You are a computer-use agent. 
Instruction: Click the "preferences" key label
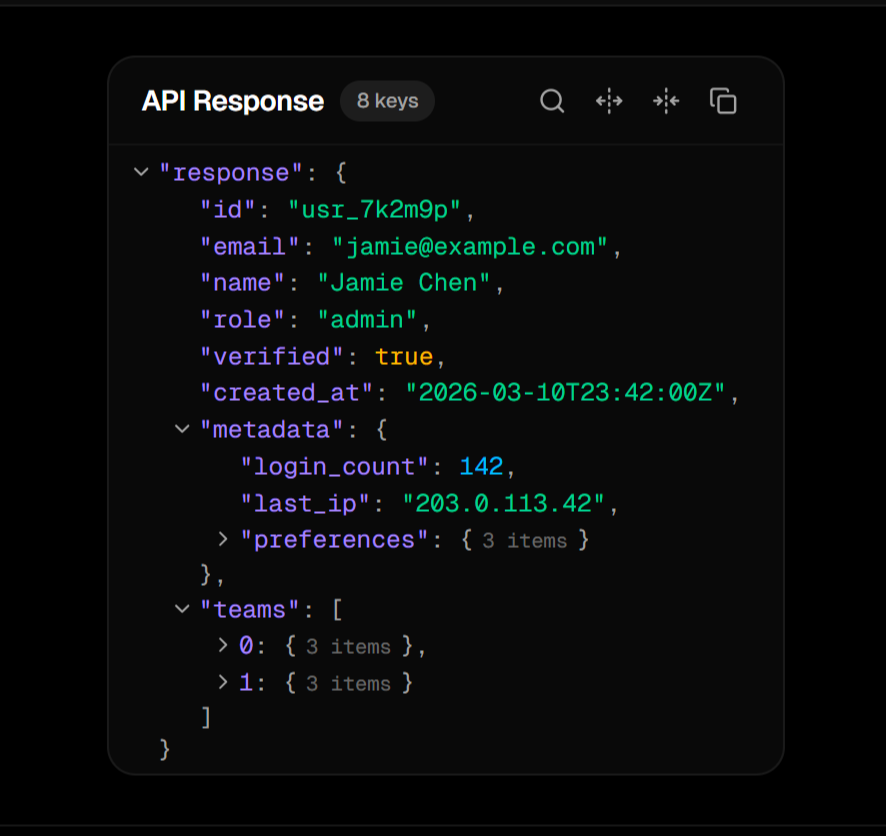click(x=335, y=540)
